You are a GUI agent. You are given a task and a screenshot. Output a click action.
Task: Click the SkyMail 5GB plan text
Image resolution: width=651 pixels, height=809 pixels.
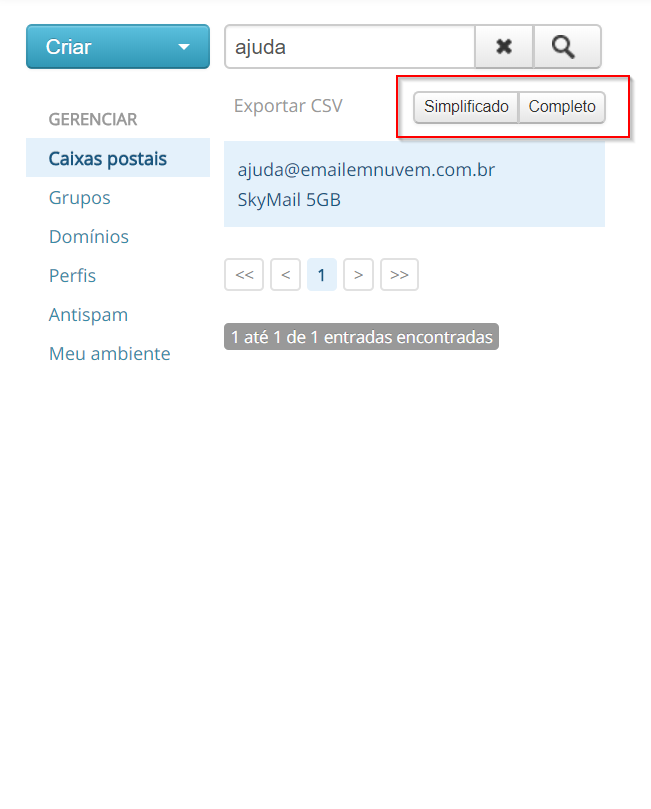pos(289,200)
